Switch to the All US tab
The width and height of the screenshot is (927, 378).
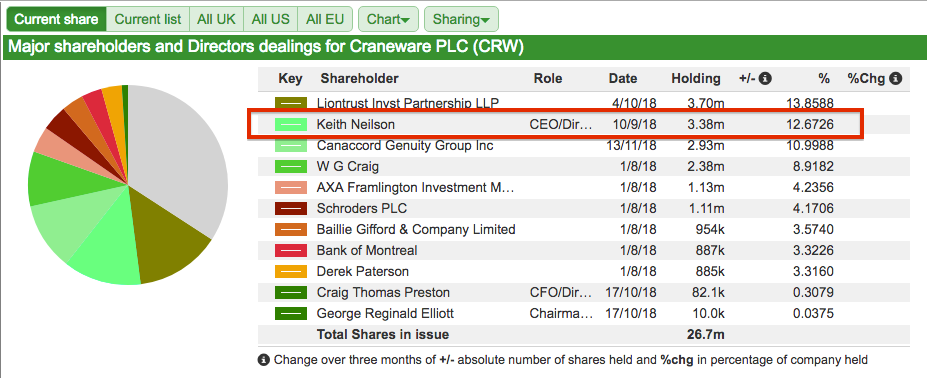click(x=271, y=19)
